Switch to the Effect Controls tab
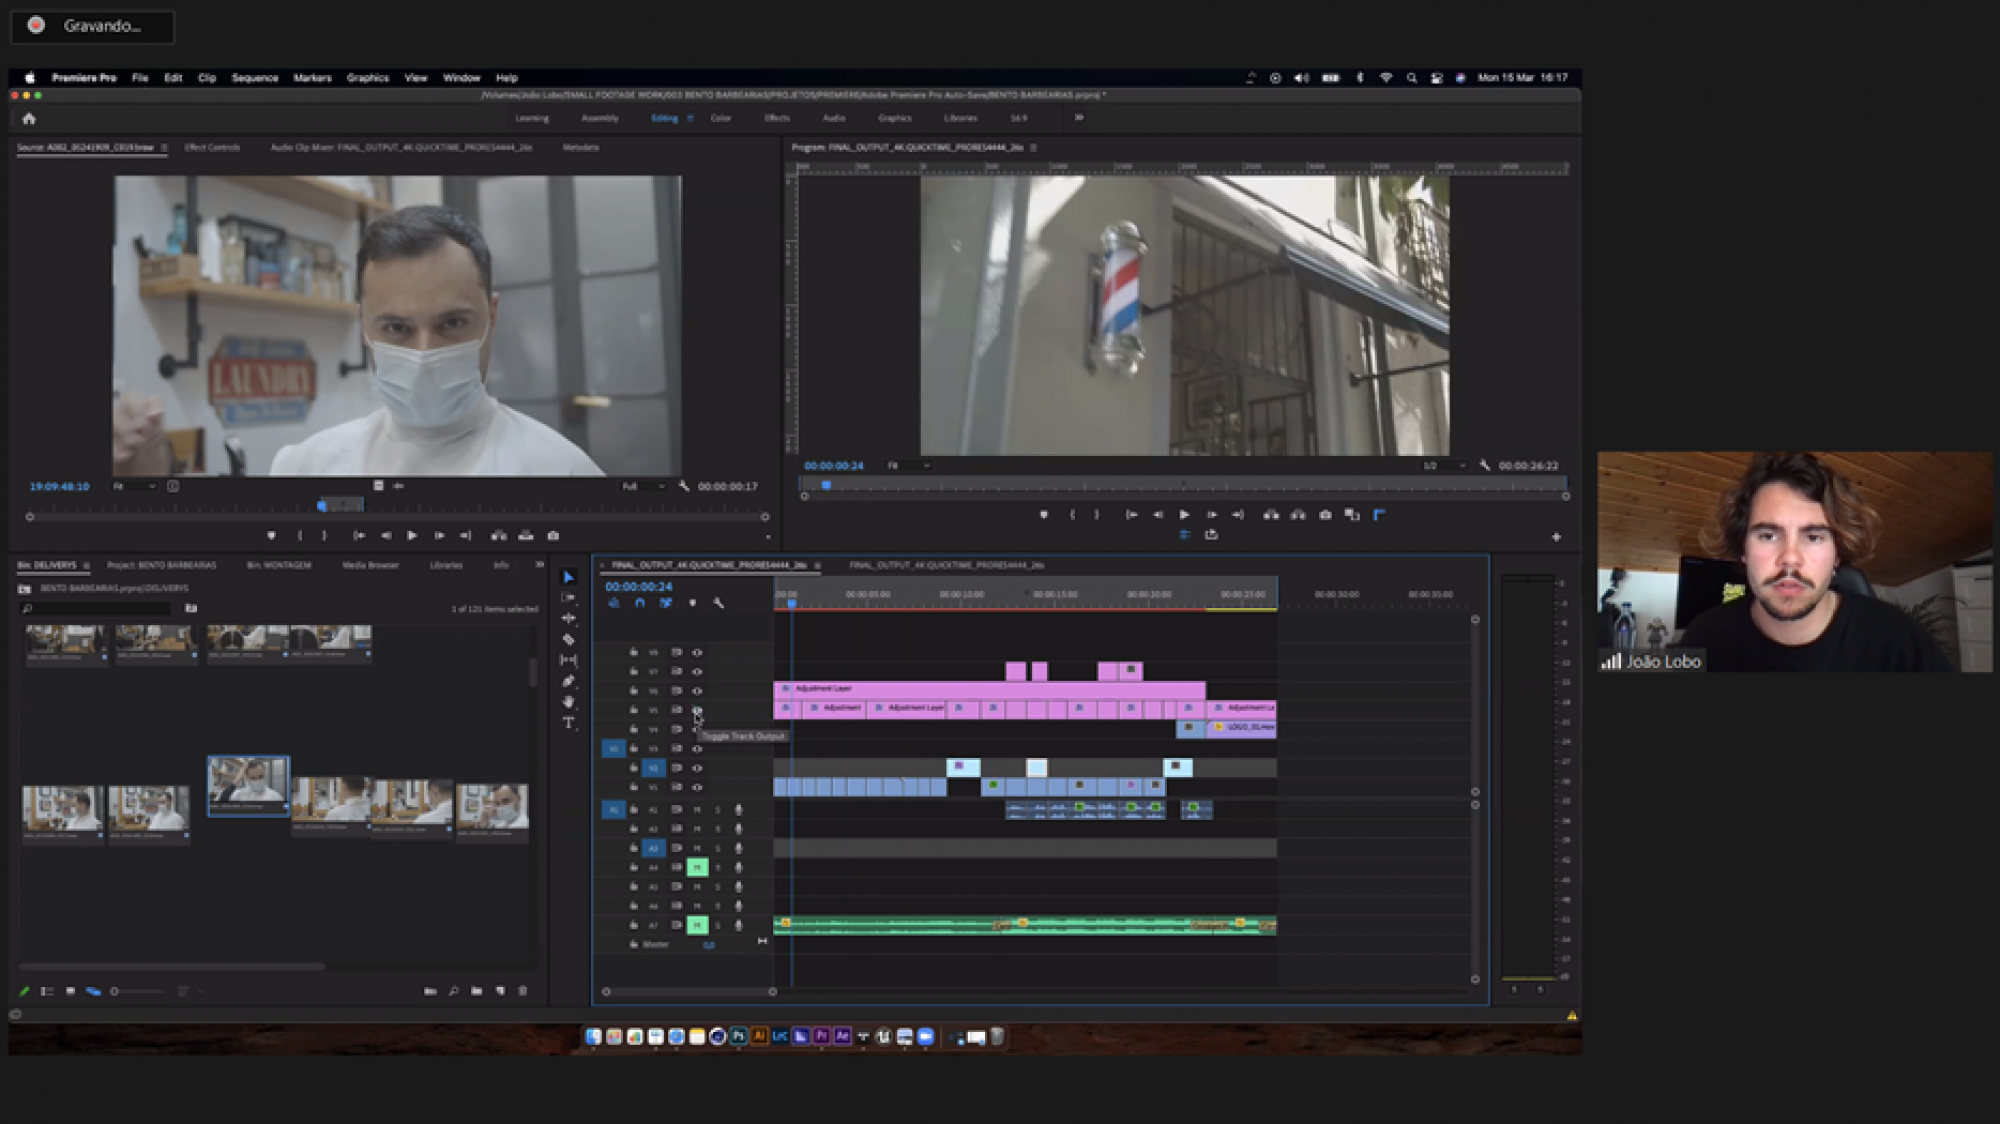Image resolution: width=2000 pixels, height=1124 pixels. (x=212, y=147)
